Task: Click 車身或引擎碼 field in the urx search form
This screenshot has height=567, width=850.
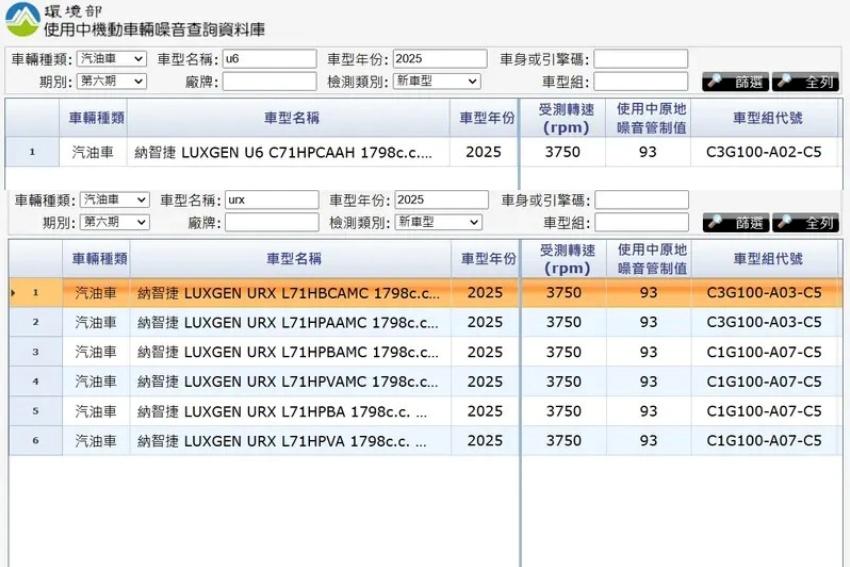Action: (x=642, y=199)
